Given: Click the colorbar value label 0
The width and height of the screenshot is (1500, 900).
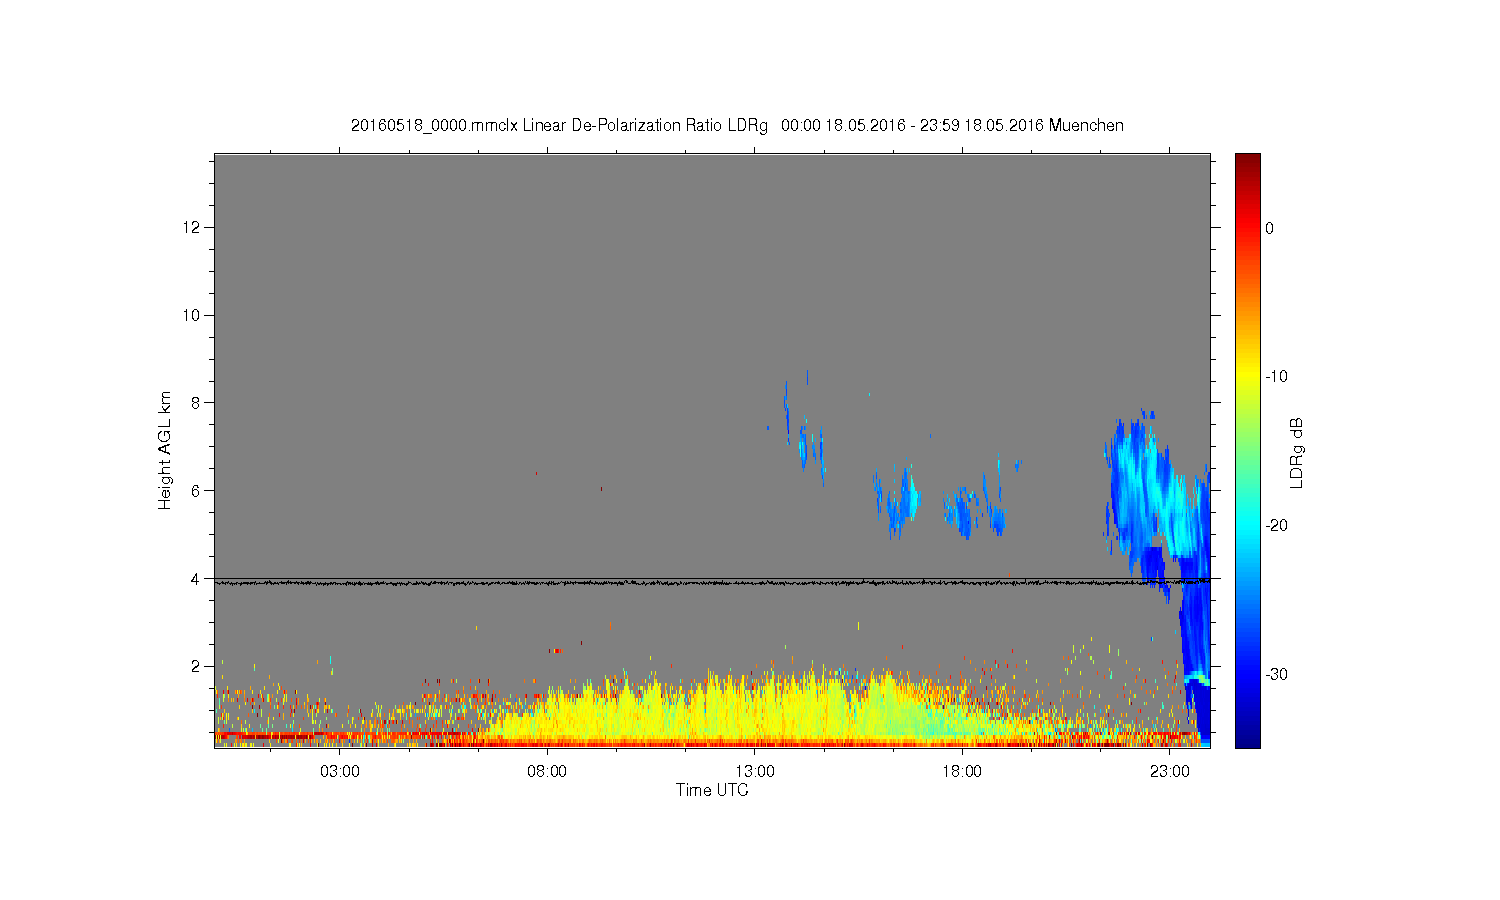Looking at the screenshot, I should coord(1270,228).
